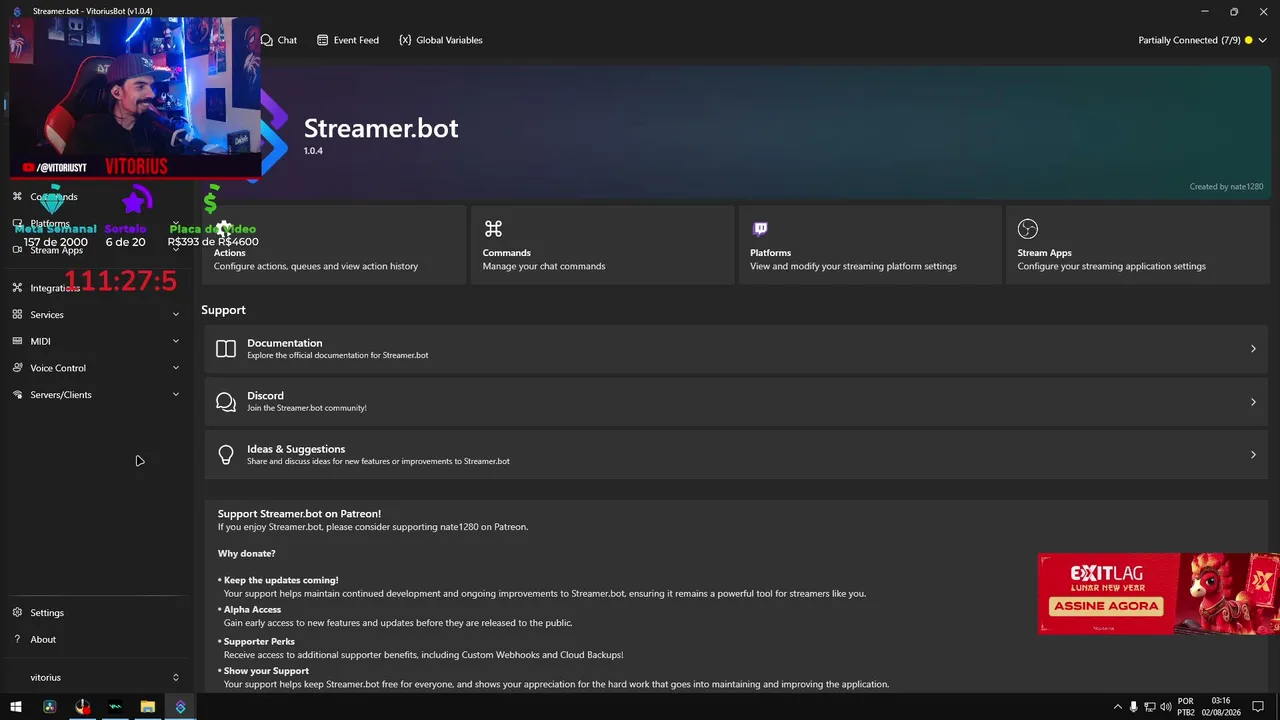Screen dimensions: 1280x720
Task: Open the Event Feed tab
Action: pyautogui.click(x=348, y=40)
